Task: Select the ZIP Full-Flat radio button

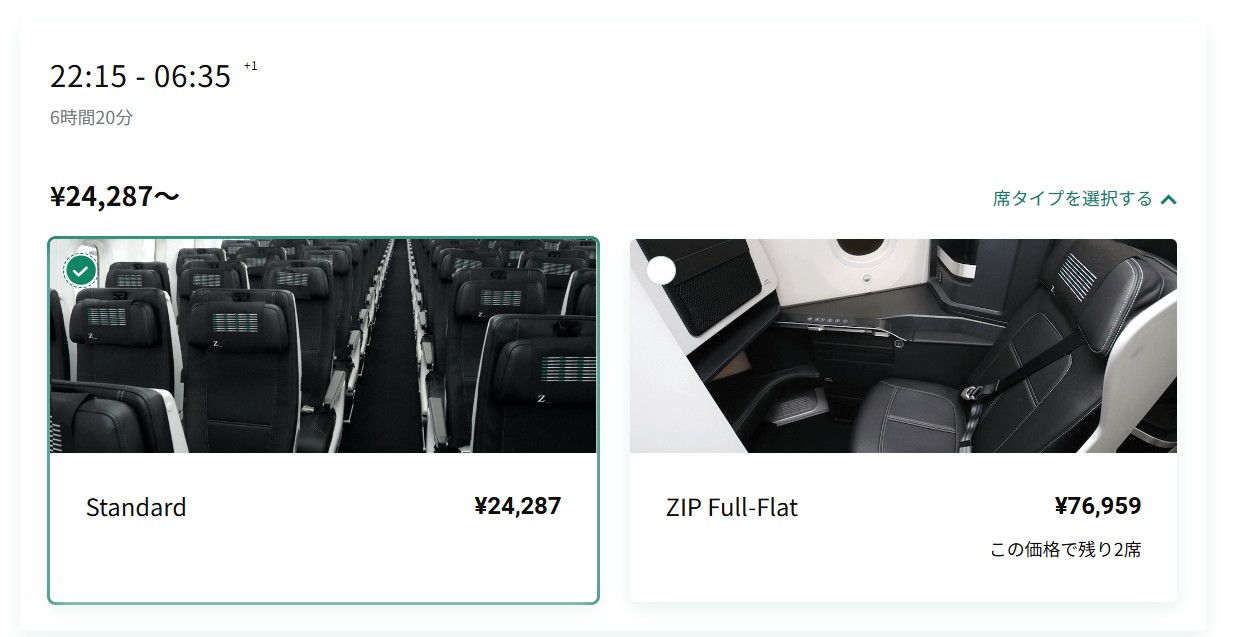Action: pyautogui.click(x=661, y=270)
